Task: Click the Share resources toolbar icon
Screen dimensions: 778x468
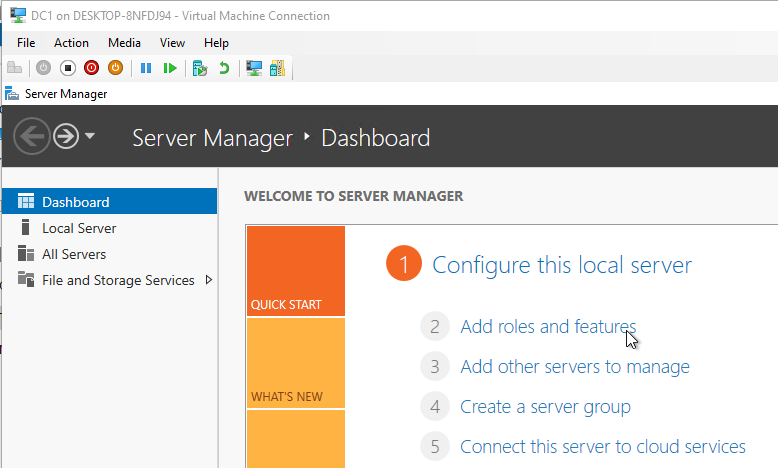Action: (x=277, y=68)
